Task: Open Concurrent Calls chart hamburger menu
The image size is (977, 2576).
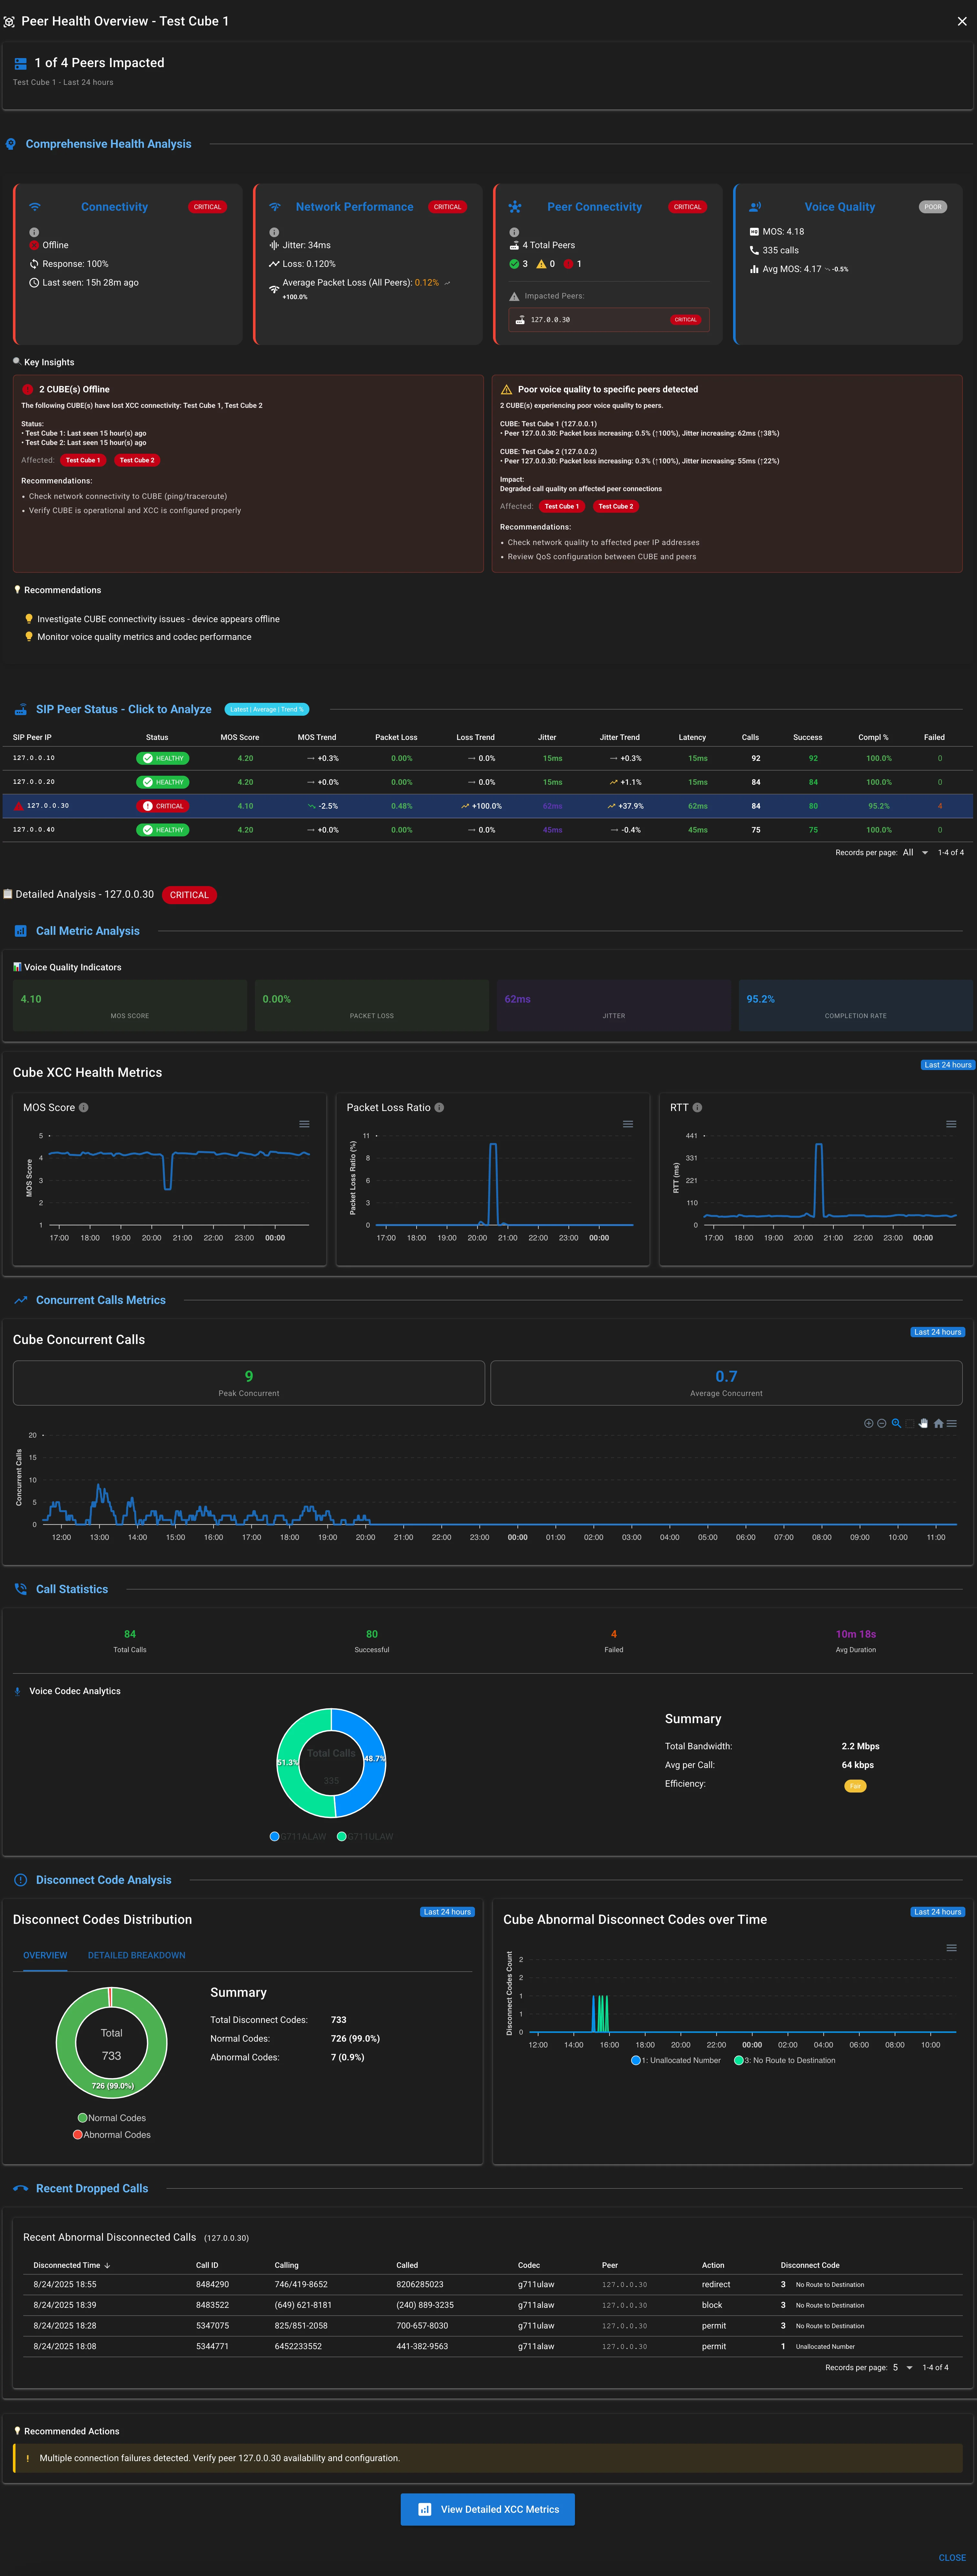Action: [x=952, y=1423]
